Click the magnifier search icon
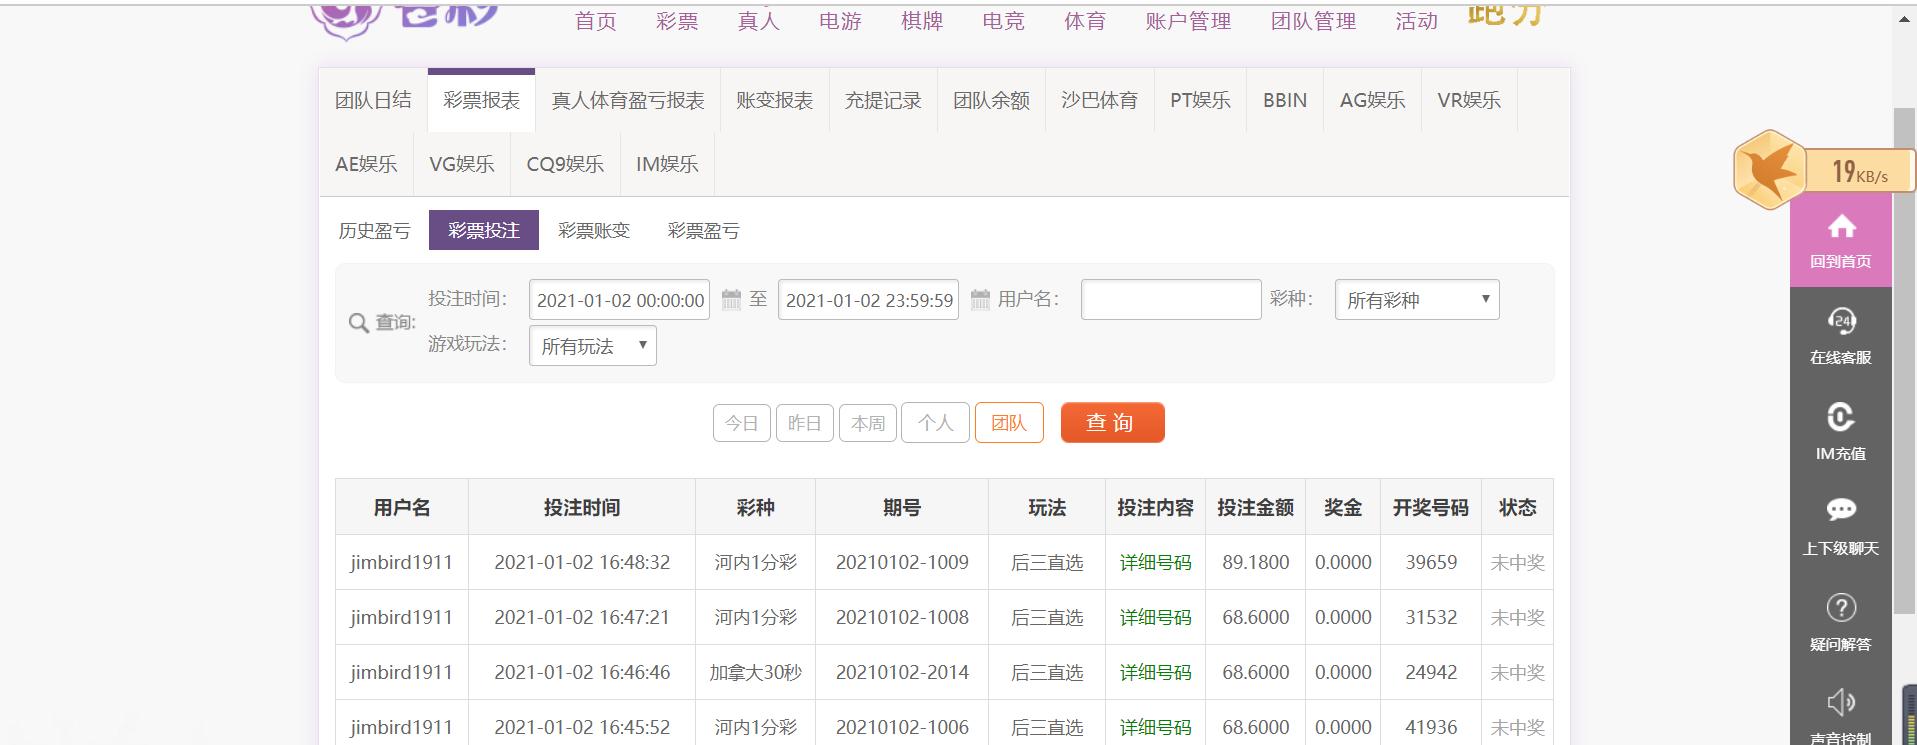Viewport: 1917px width, 745px height. pos(358,323)
